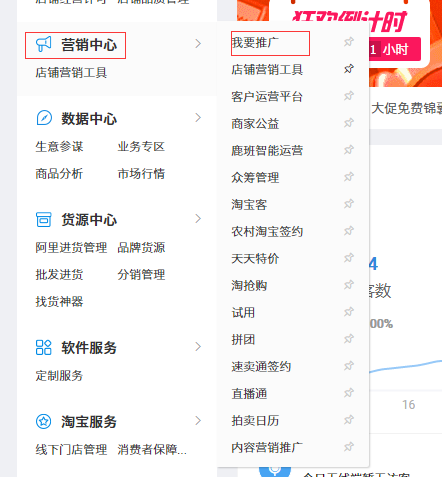This screenshot has width=442, height=477.
Task: Pin the 直播通 entry
Action: coord(349,393)
